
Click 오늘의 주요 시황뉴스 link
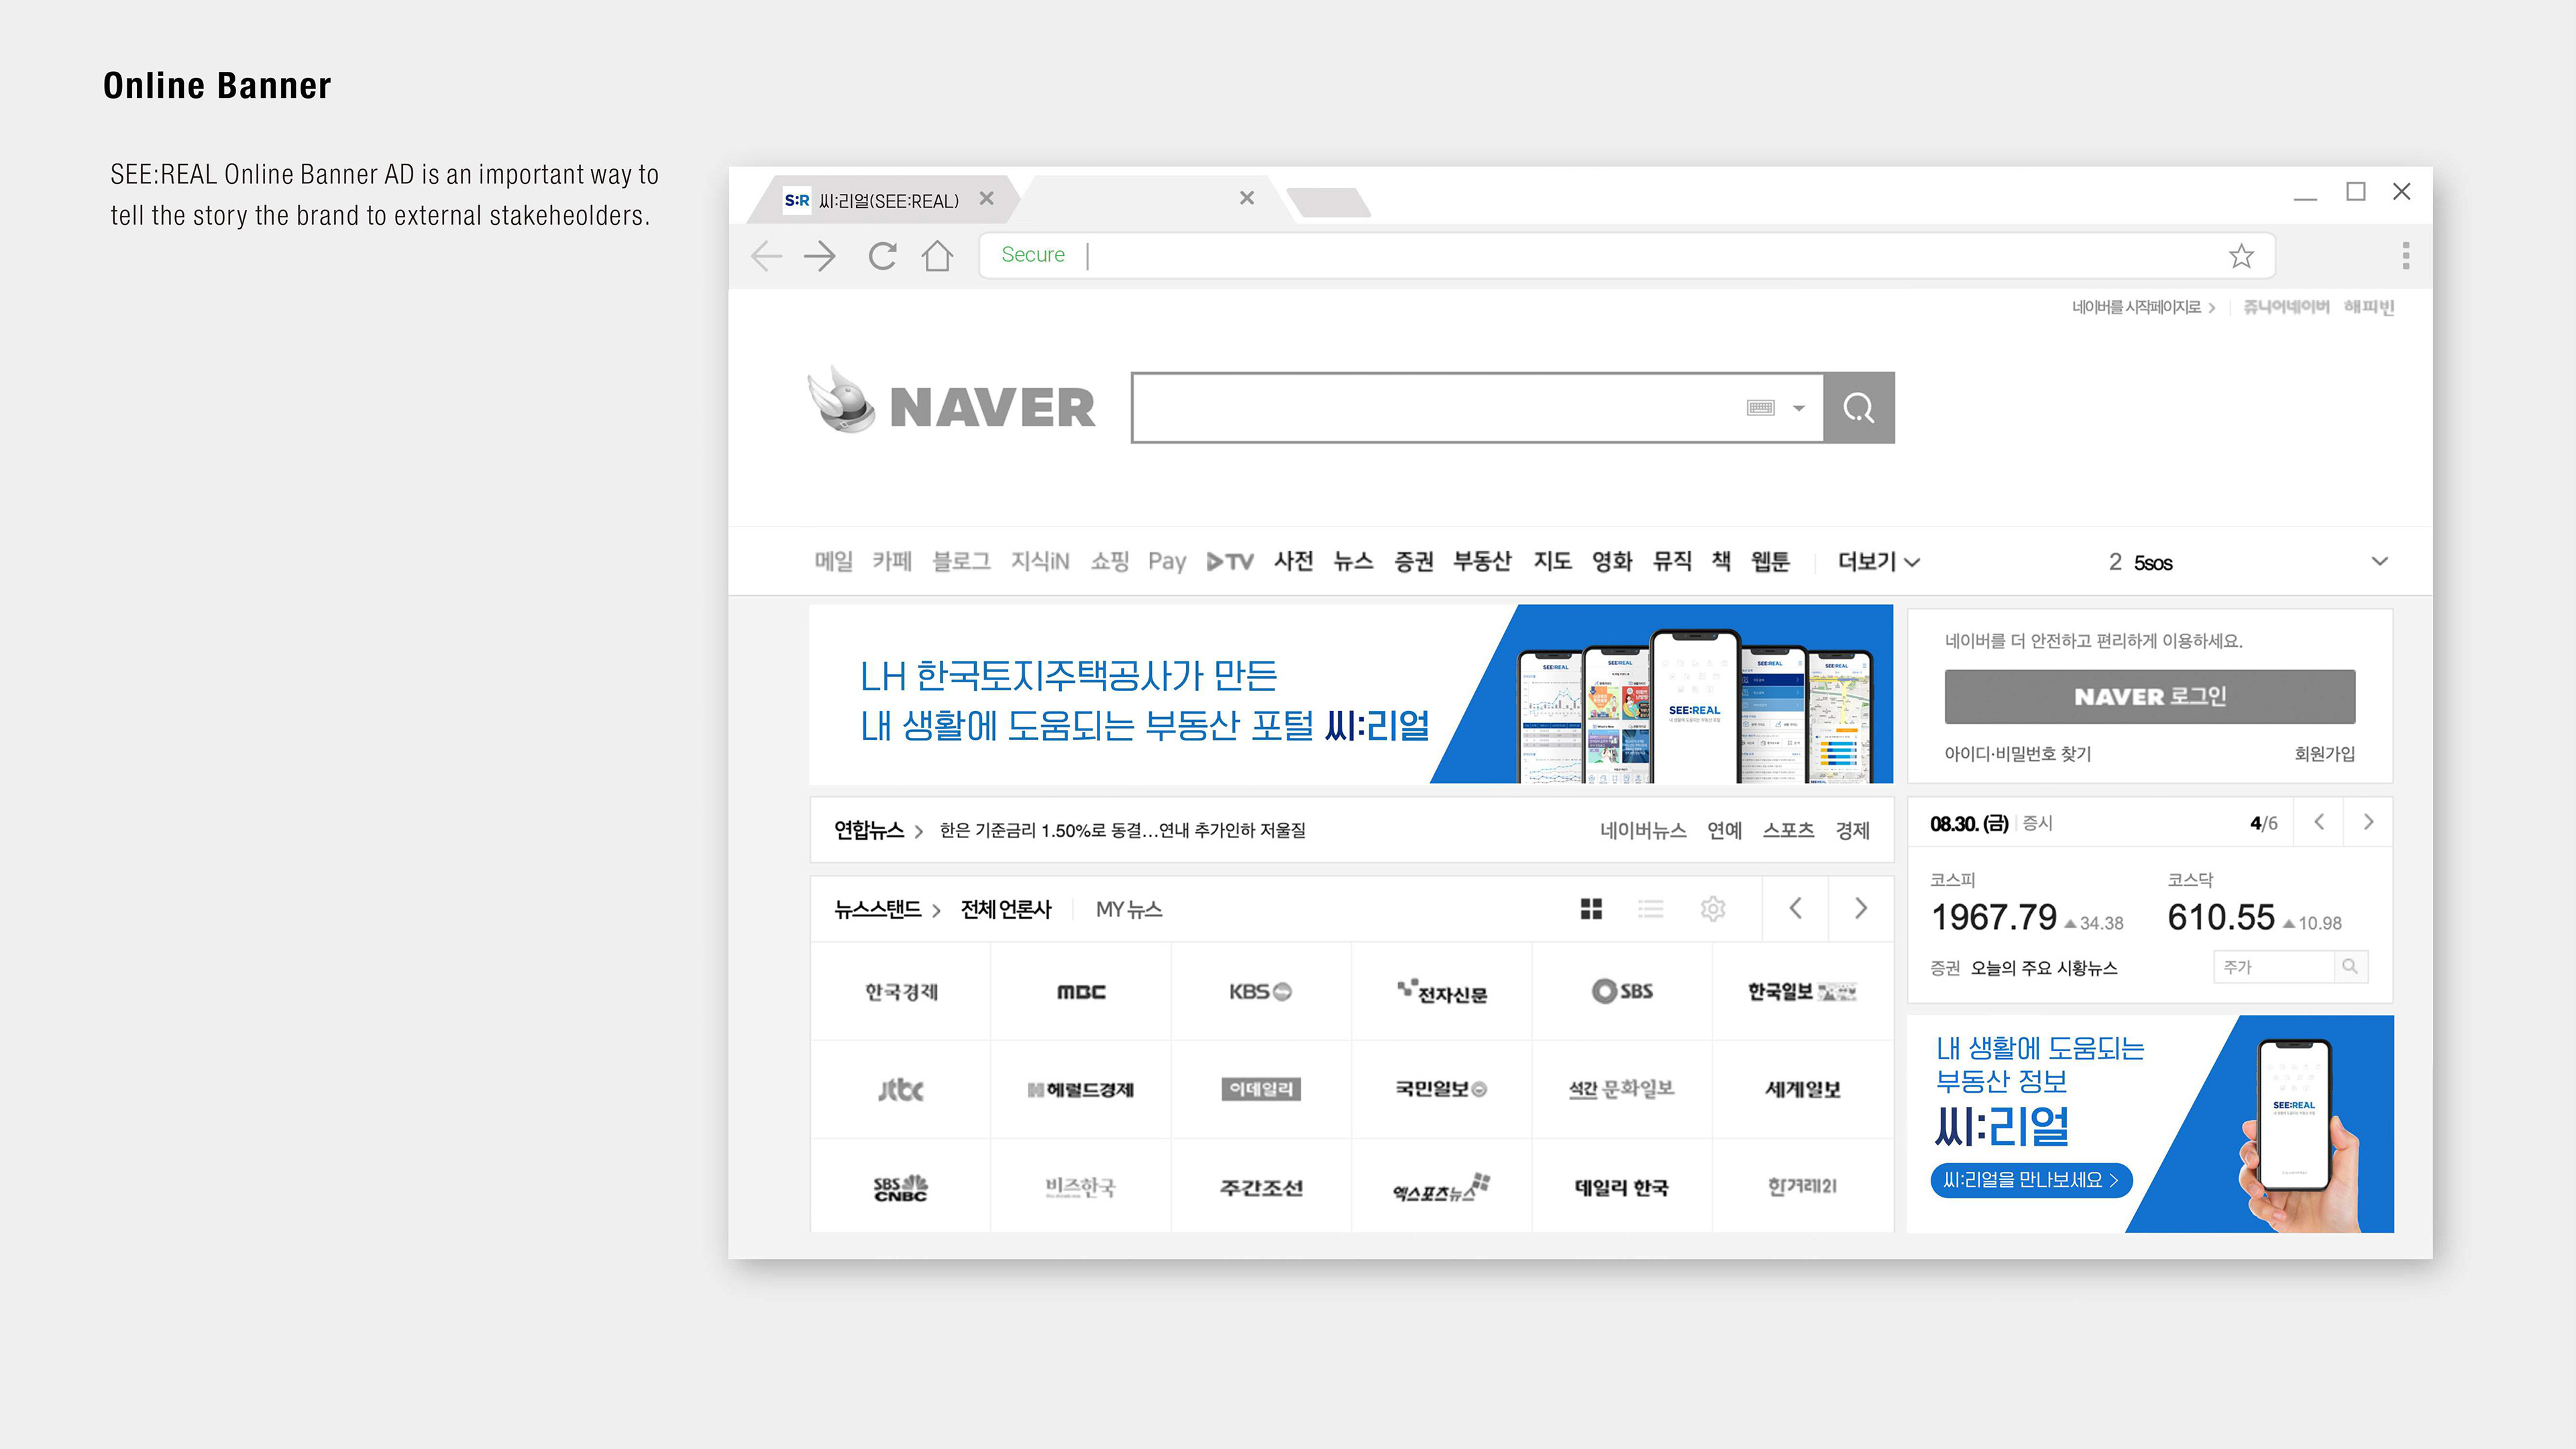tap(2044, 968)
